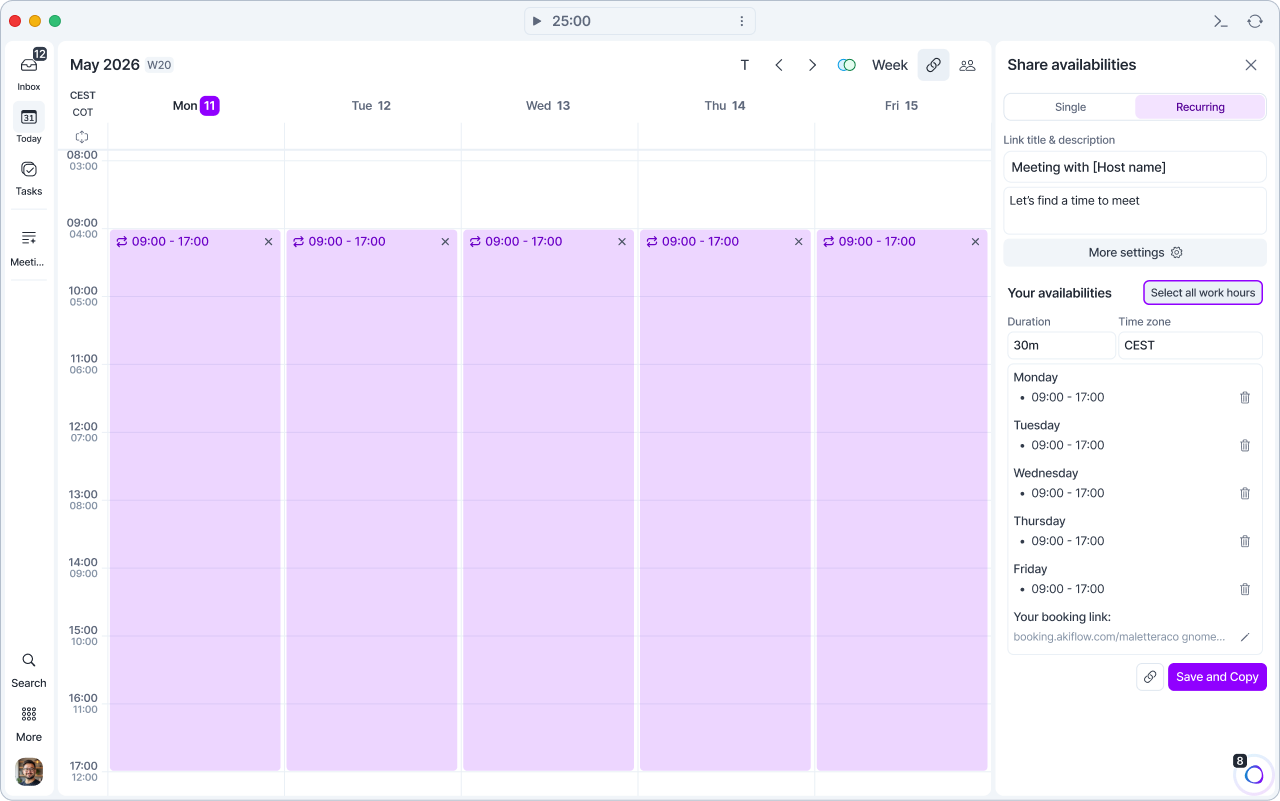Screen dimensions: 1280x801
Task: Remove Monday availability block from calendar
Action: (x=268, y=242)
